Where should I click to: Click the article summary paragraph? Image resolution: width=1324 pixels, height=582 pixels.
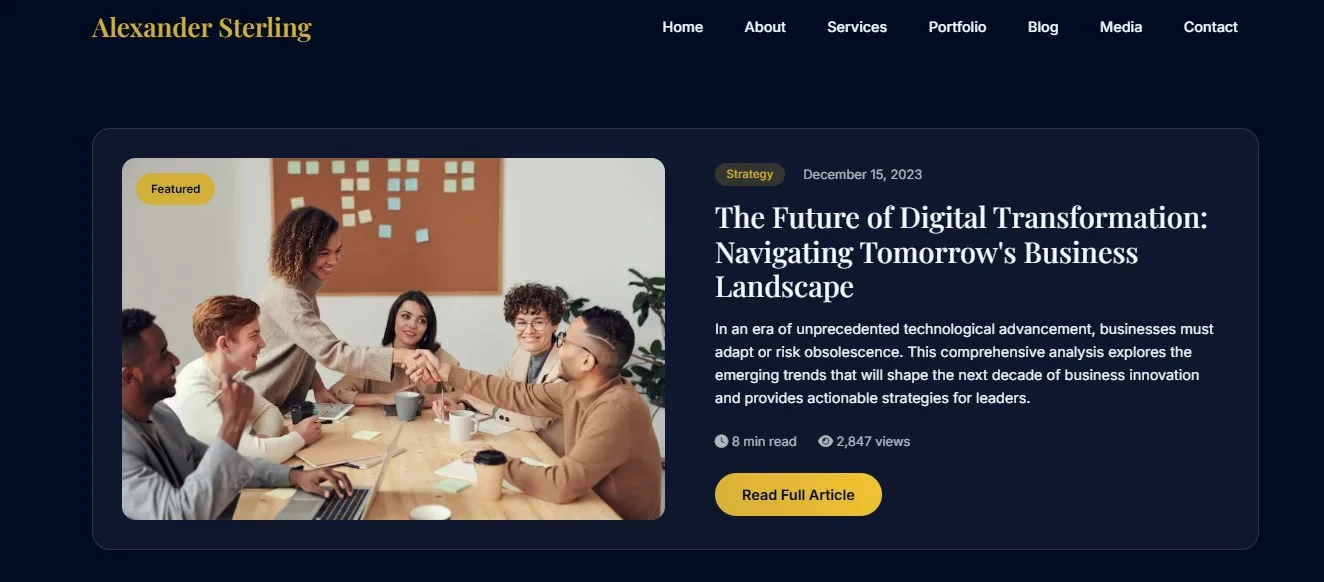964,363
